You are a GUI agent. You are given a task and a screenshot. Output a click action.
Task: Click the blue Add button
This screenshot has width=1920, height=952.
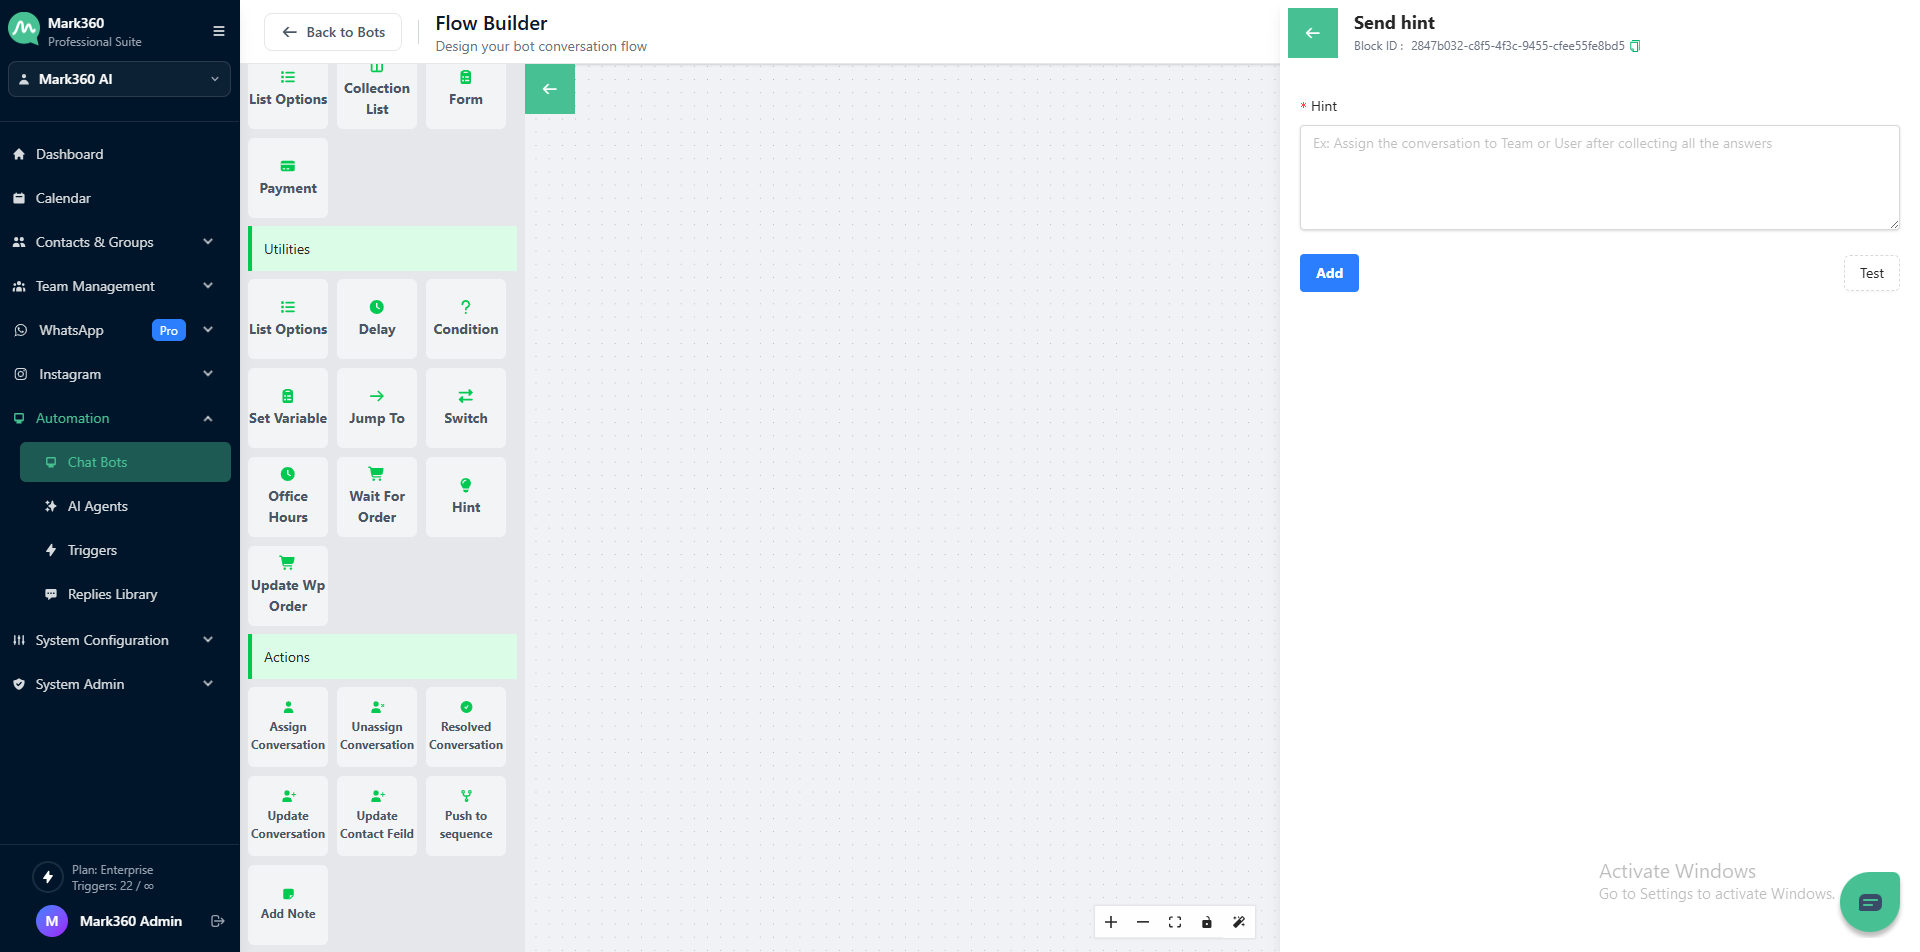point(1329,273)
